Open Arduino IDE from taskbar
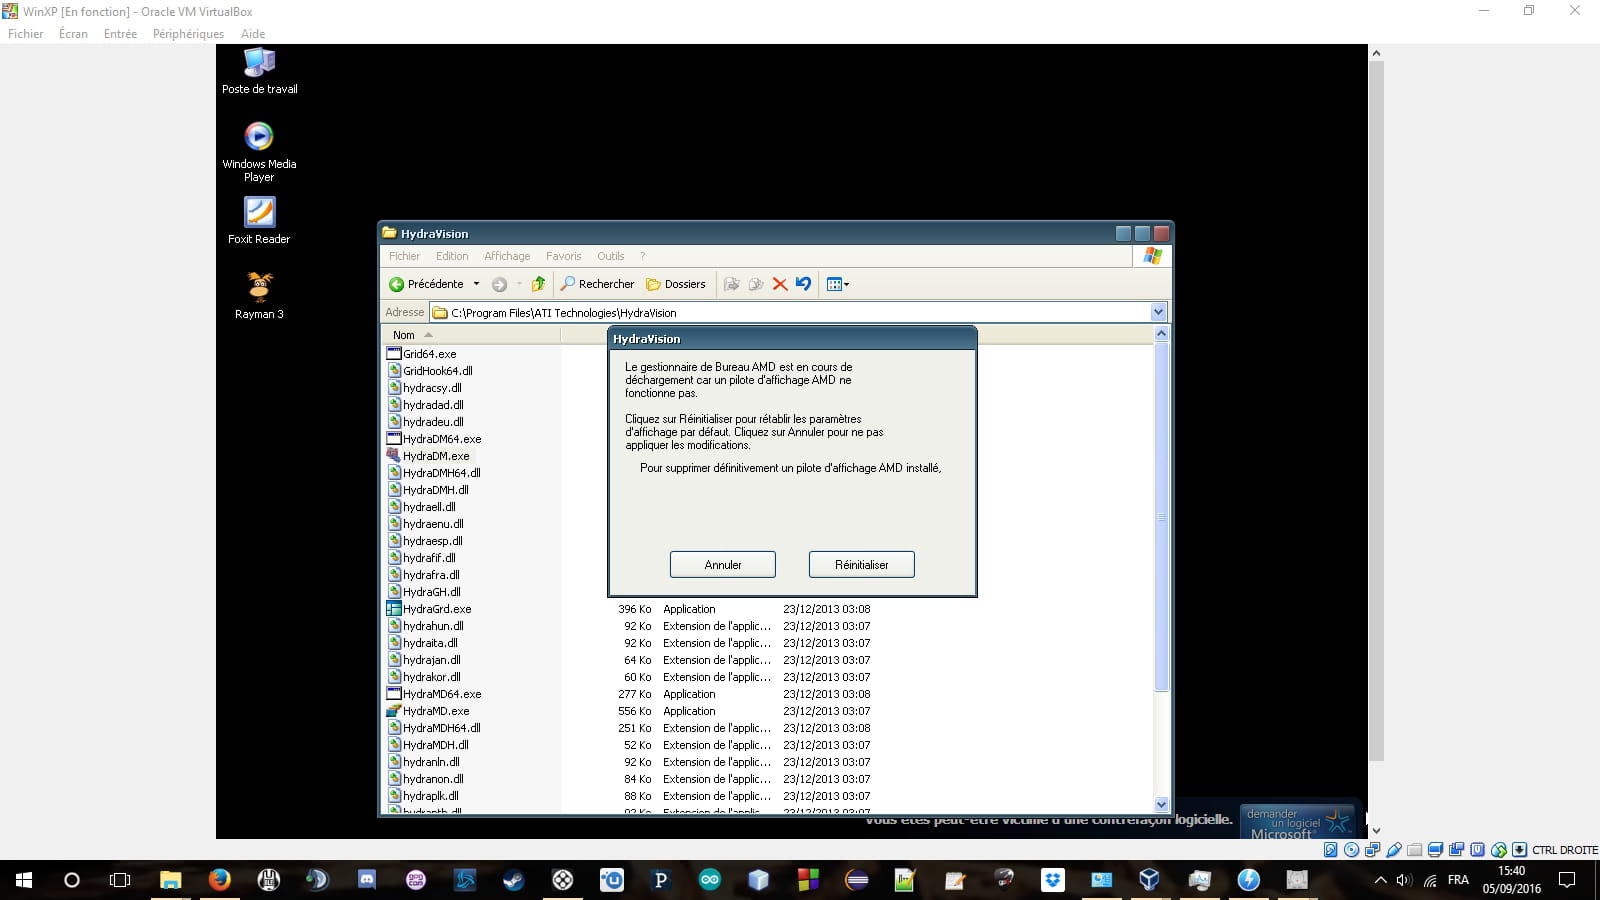 click(x=709, y=880)
